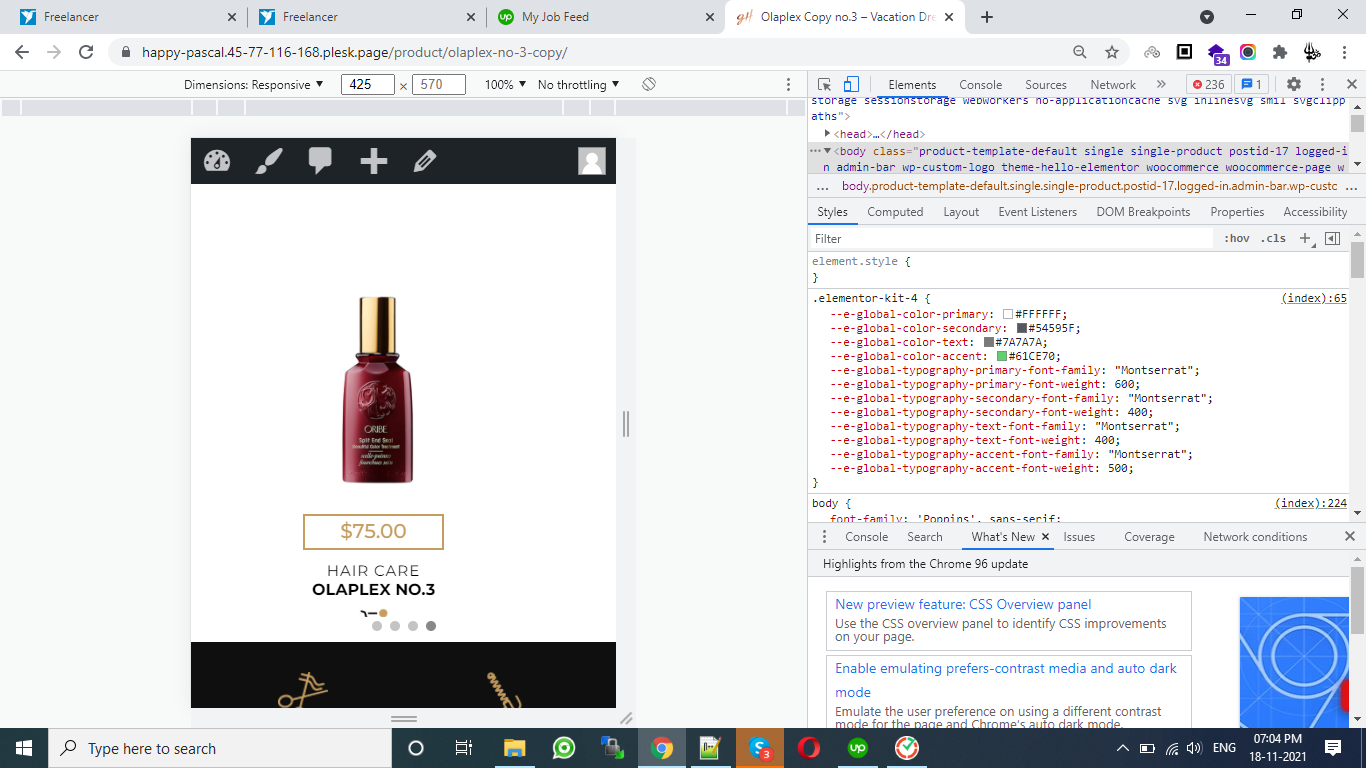The height and width of the screenshot is (768, 1366).
Task: Click the #54595F secondary color swatch
Action: 1022,328
